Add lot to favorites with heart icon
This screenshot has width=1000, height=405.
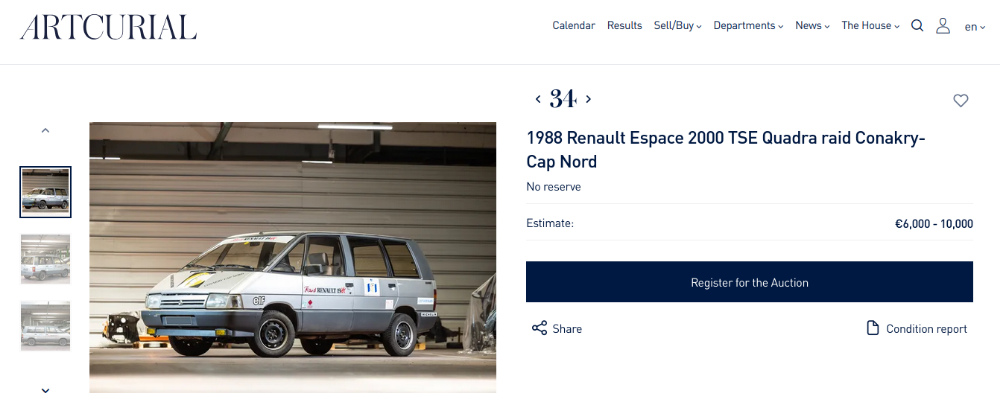961,100
